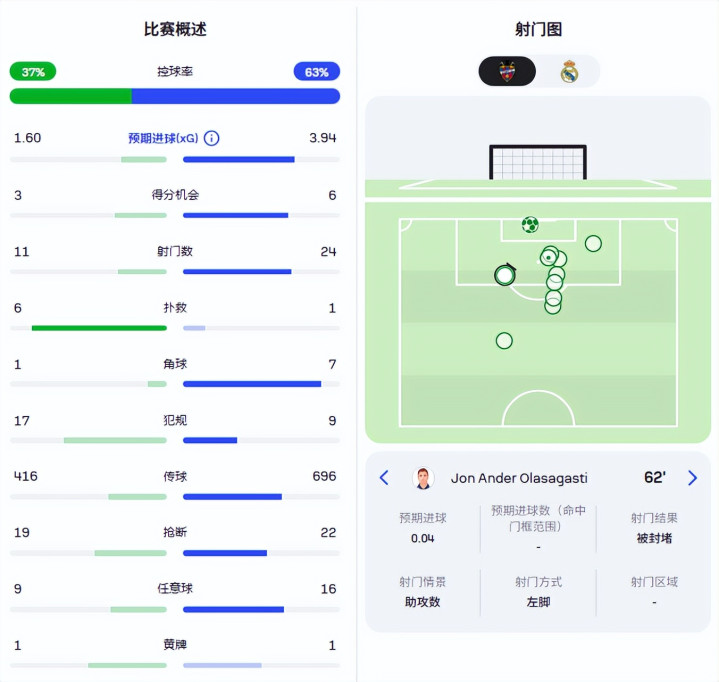Click the Jon Ander Olasagasti player name
This screenshot has height=682, width=719.
519,478
